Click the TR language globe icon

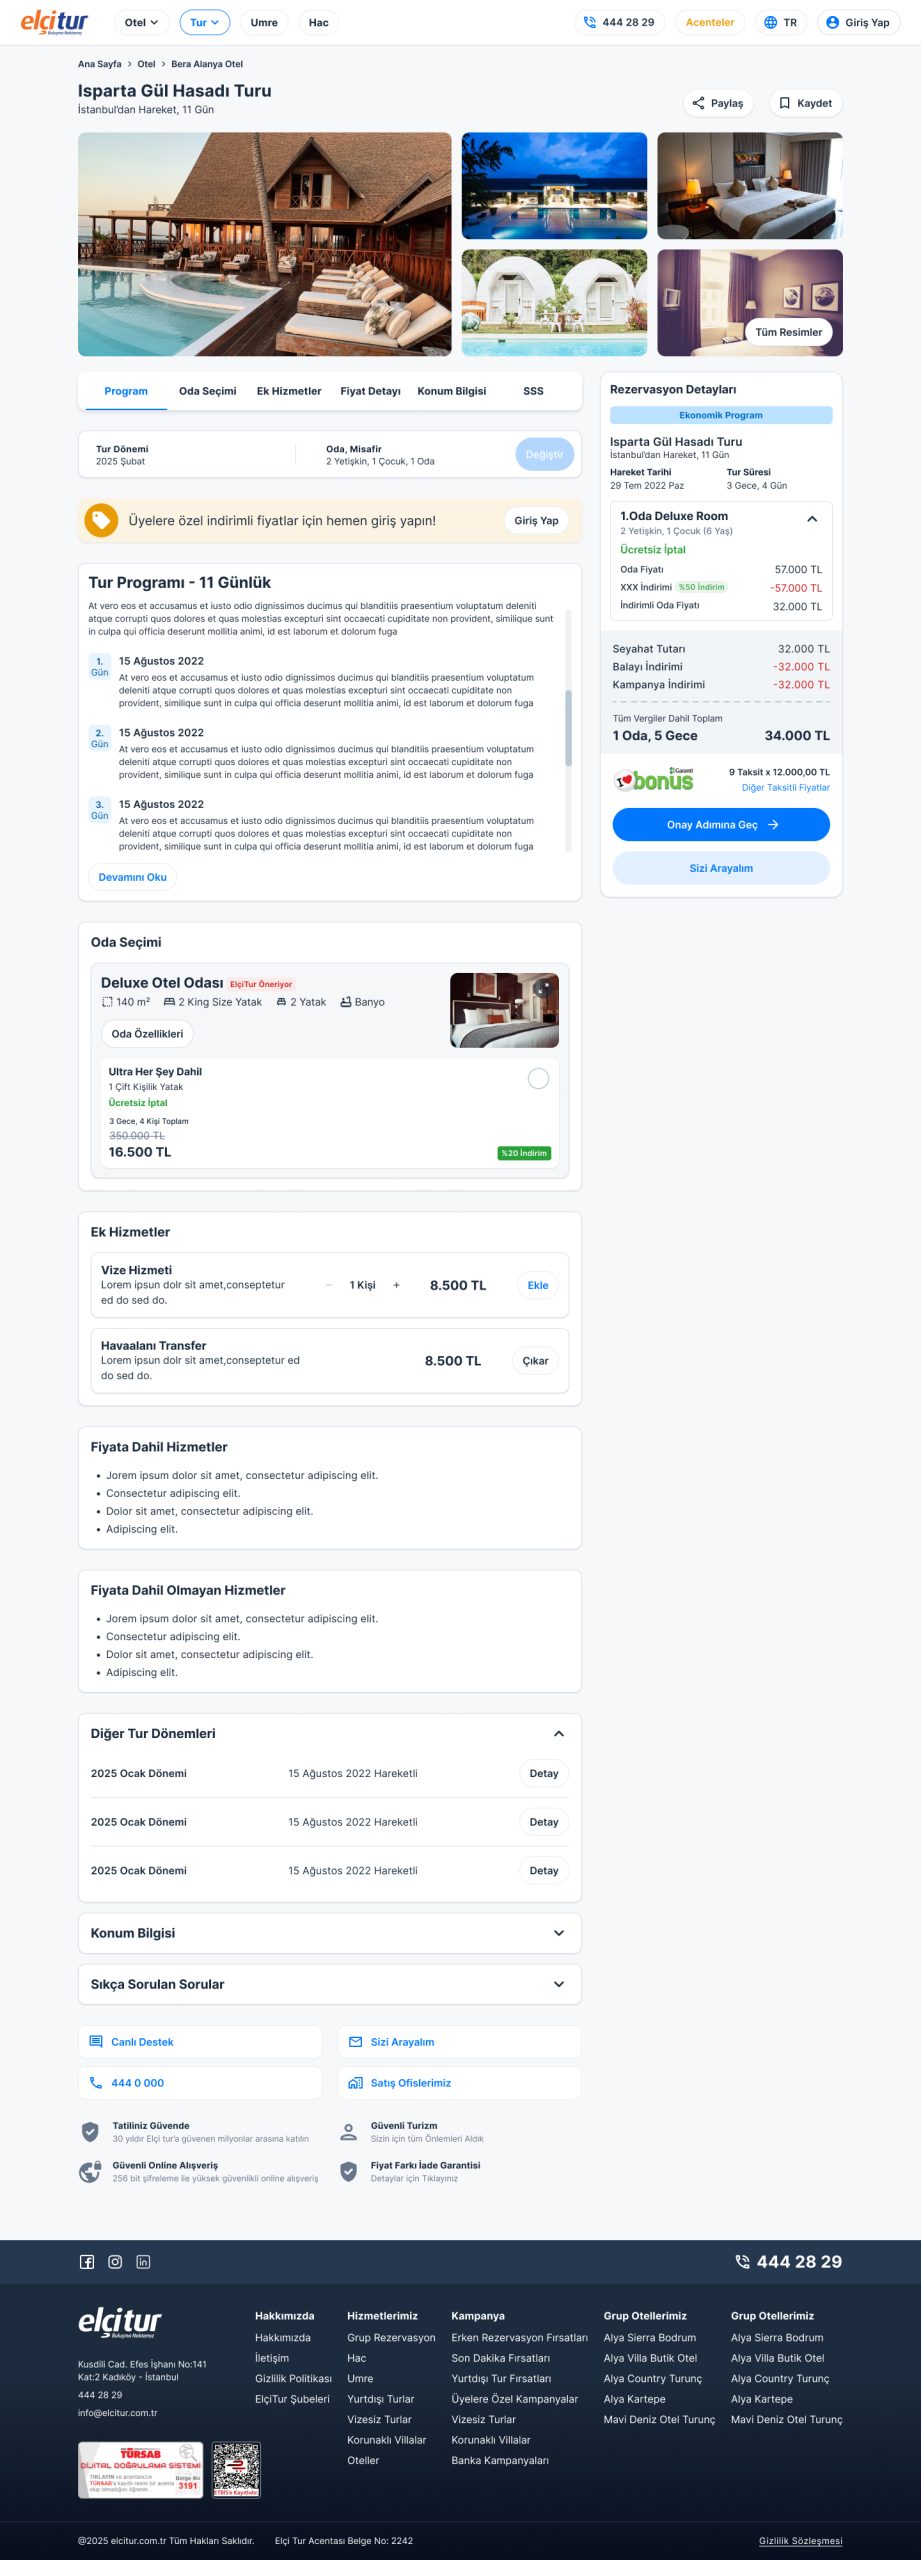[770, 22]
